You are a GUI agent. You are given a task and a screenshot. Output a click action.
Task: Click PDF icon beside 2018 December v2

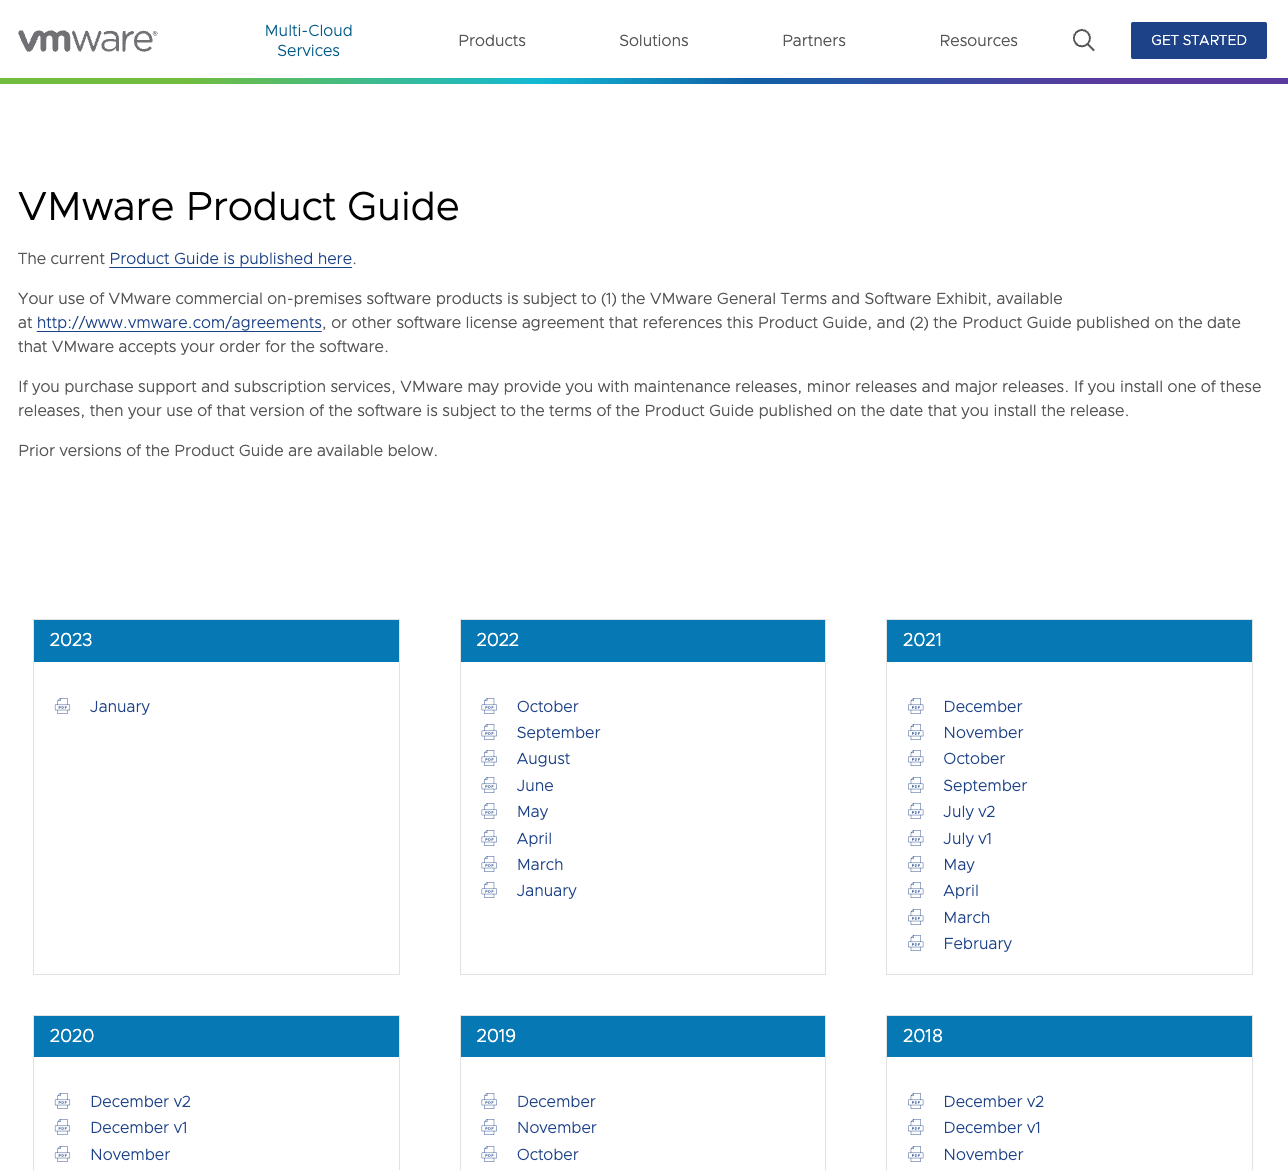[916, 1101]
